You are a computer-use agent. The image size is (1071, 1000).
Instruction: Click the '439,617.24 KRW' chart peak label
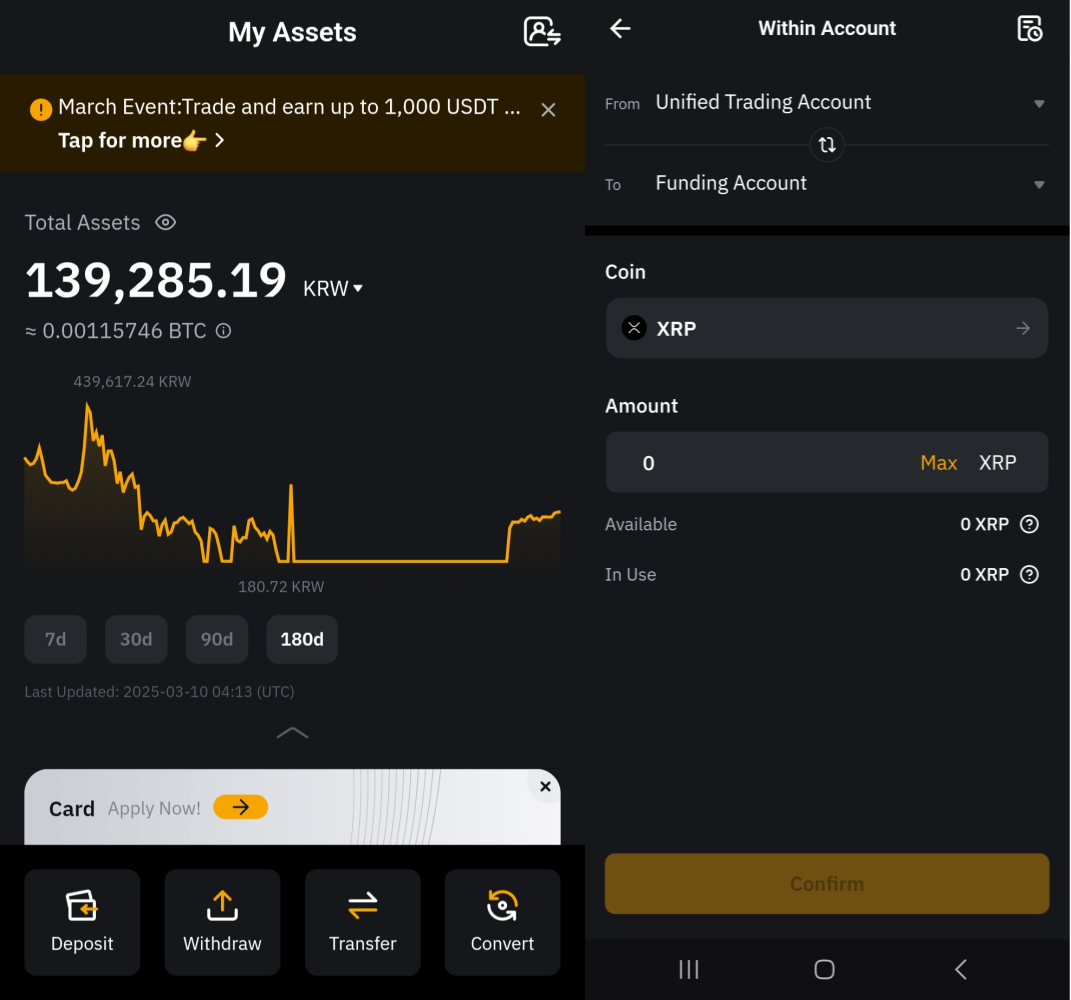coord(133,381)
